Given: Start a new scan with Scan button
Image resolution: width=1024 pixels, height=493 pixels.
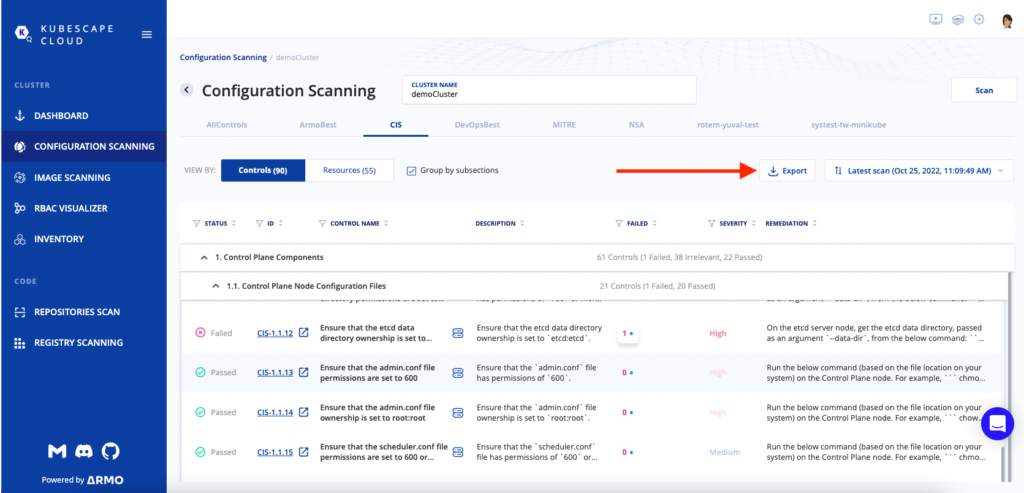Looking at the screenshot, I should pos(984,90).
